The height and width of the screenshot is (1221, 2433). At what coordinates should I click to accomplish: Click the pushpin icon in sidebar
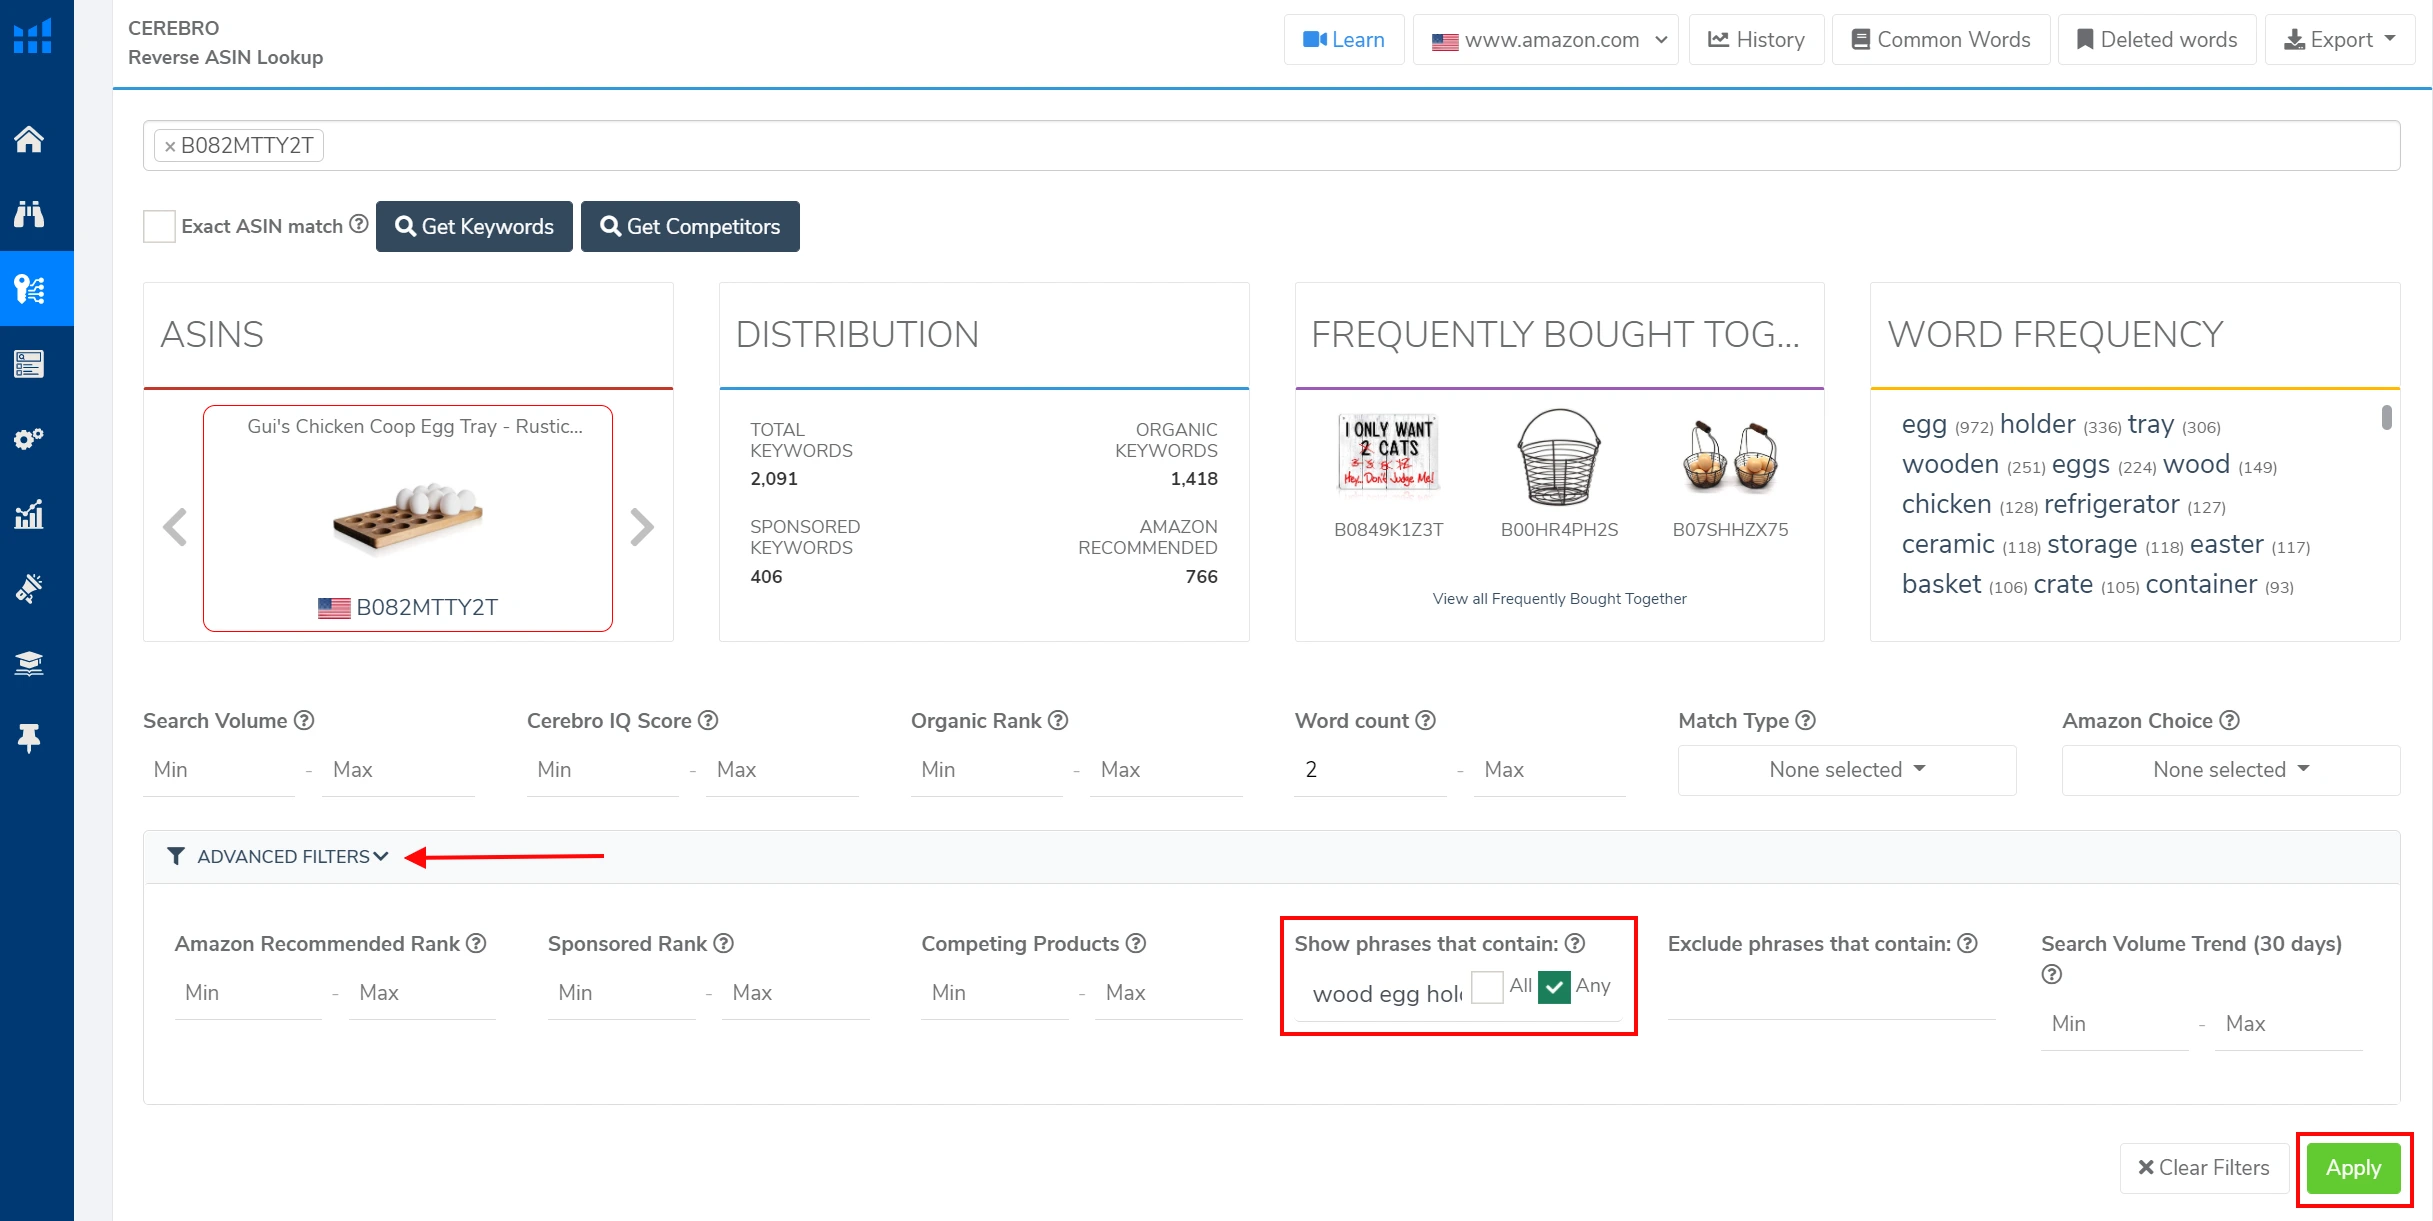click(29, 738)
